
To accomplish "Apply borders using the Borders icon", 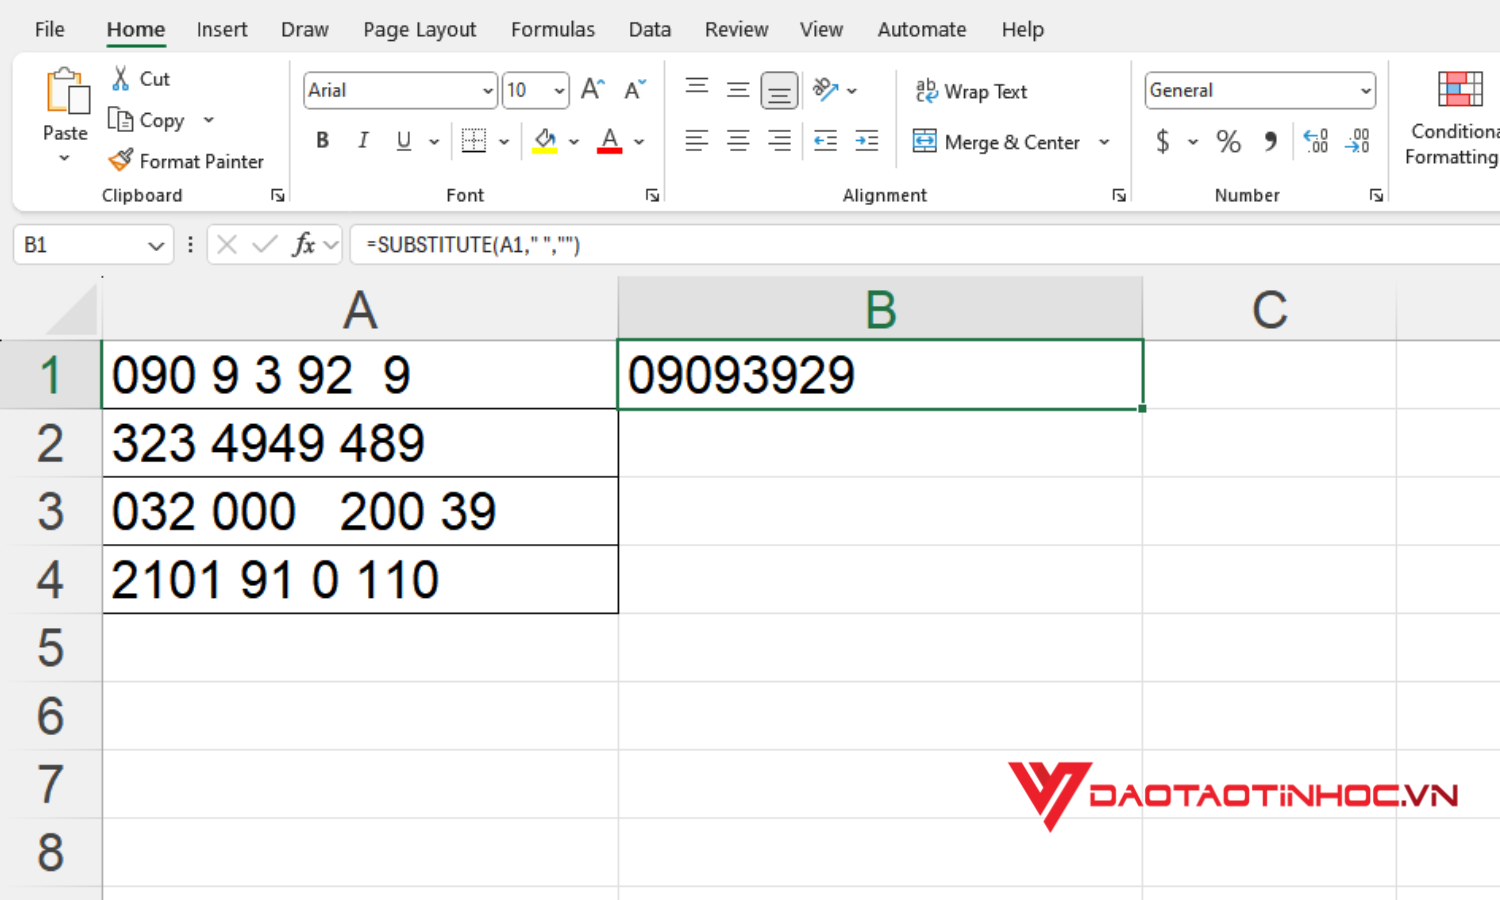I will point(474,141).
